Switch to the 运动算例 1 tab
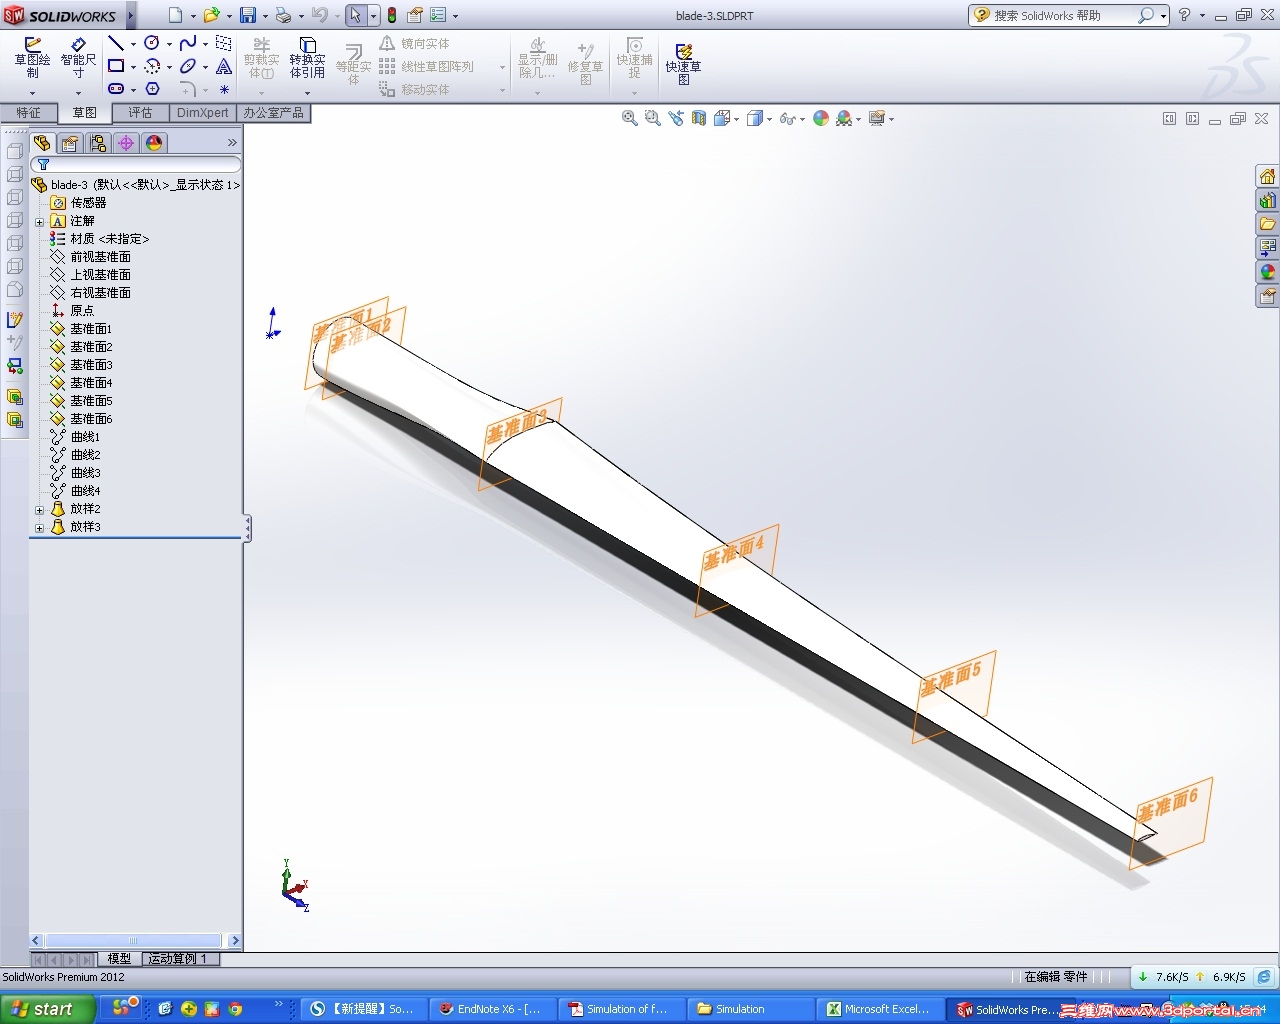This screenshot has height=1024, width=1280. 179,959
